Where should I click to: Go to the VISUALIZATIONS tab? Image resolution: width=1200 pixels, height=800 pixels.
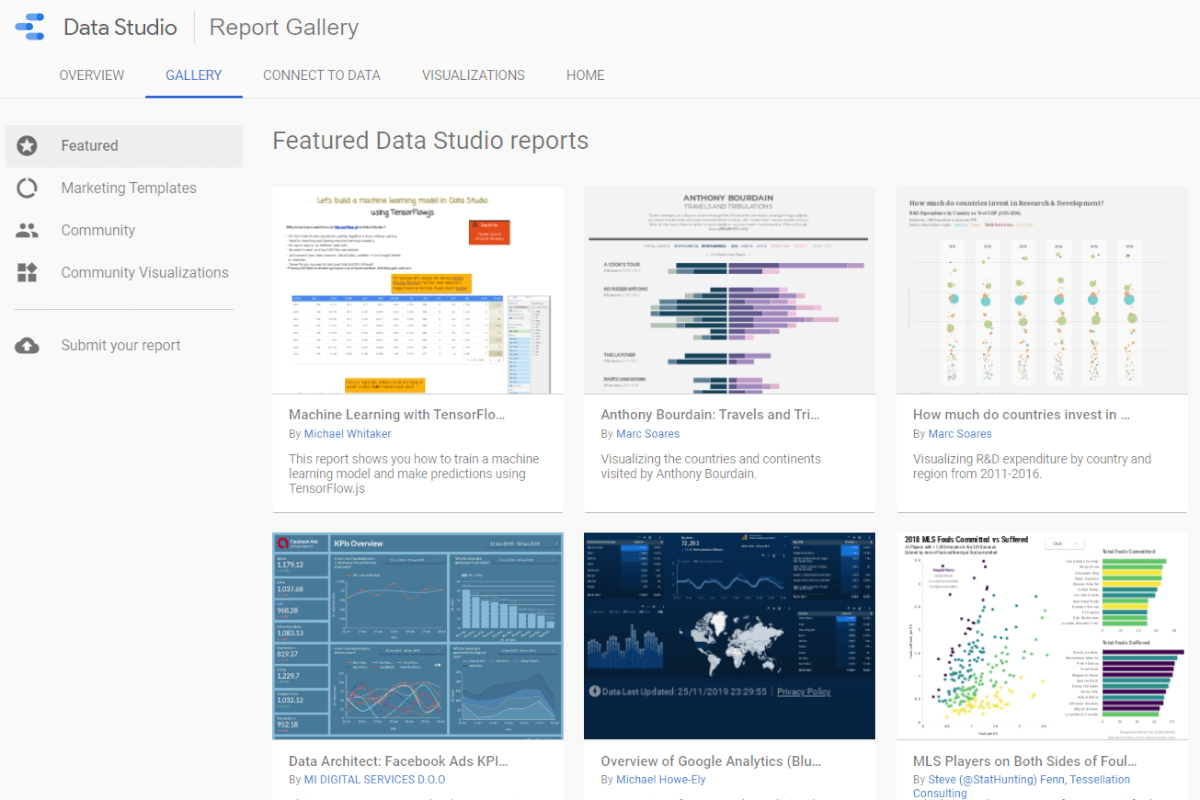[473, 75]
